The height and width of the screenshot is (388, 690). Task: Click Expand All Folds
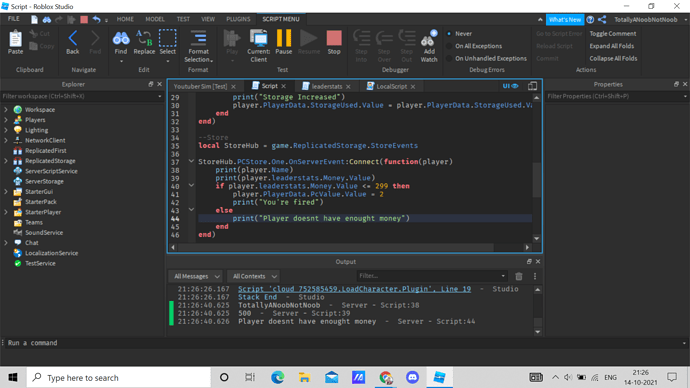click(612, 46)
